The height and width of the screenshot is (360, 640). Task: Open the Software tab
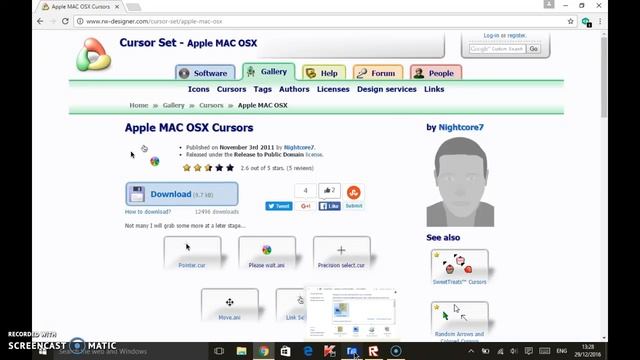[x=205, y=73]
